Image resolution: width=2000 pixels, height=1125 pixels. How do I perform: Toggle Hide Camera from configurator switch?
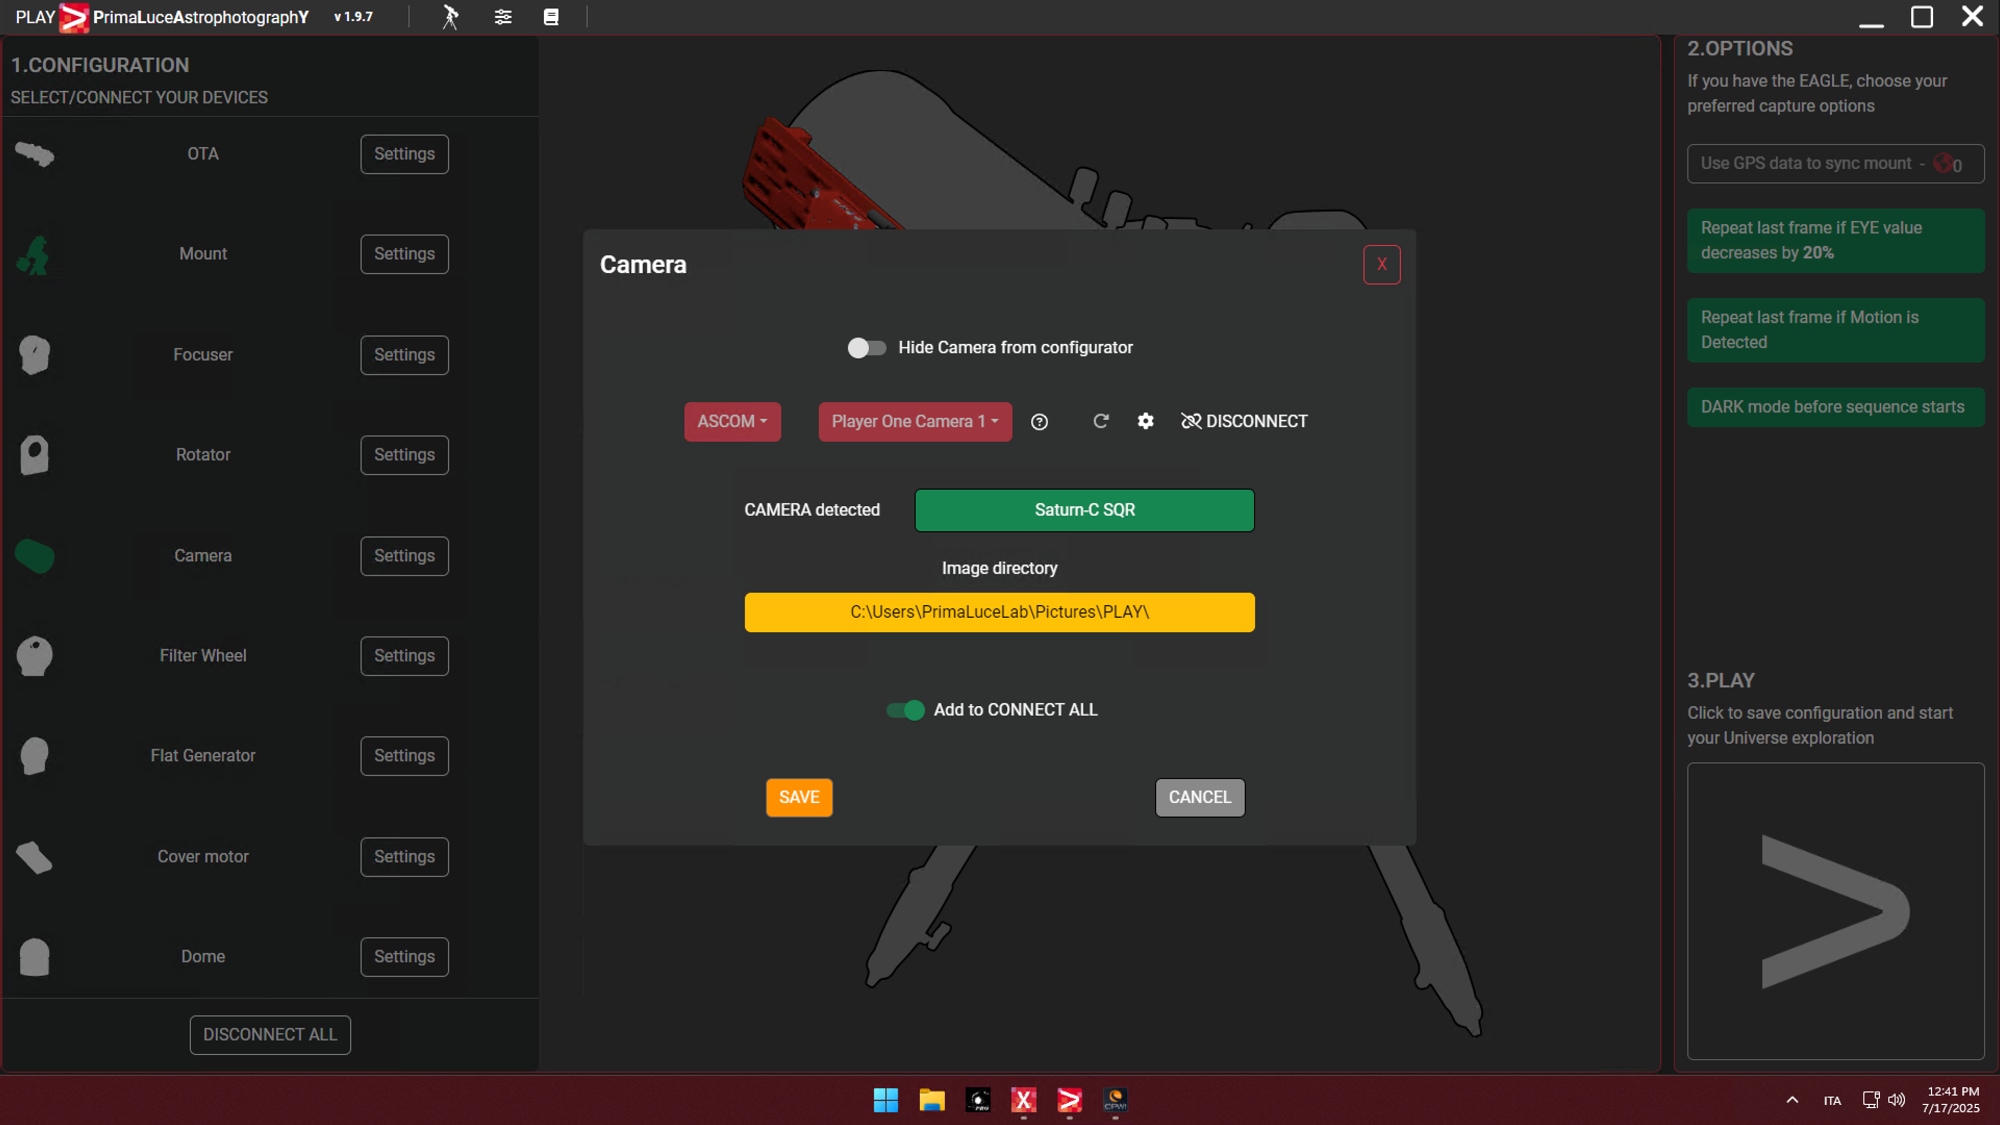click(x=866, y=348)
